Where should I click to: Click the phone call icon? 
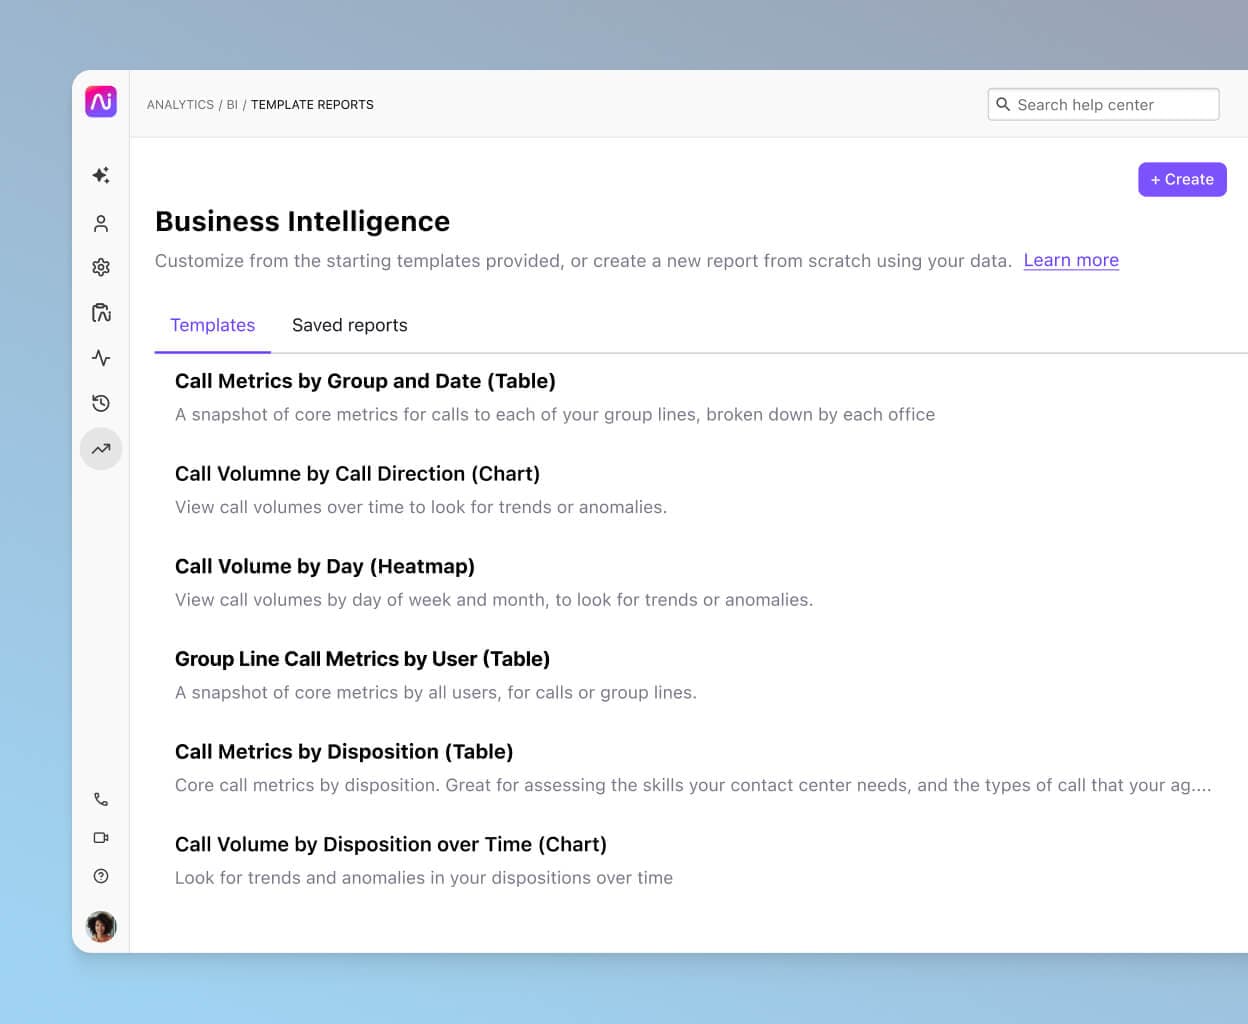tap(101, 799)
